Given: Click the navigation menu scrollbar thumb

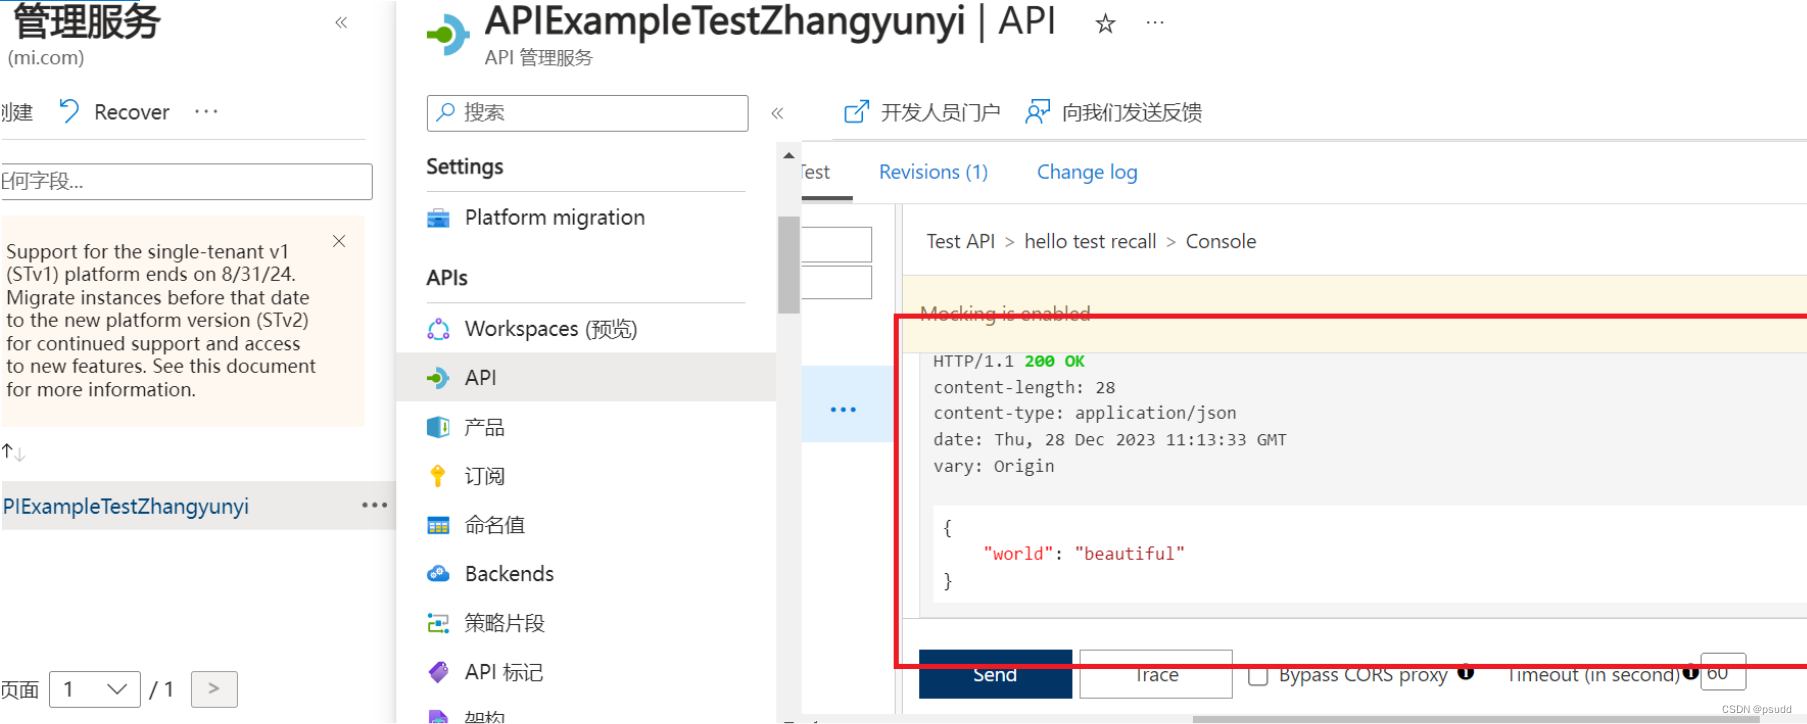Looking at the screenshot, I should pyautogui.click(x=789, y=265).
